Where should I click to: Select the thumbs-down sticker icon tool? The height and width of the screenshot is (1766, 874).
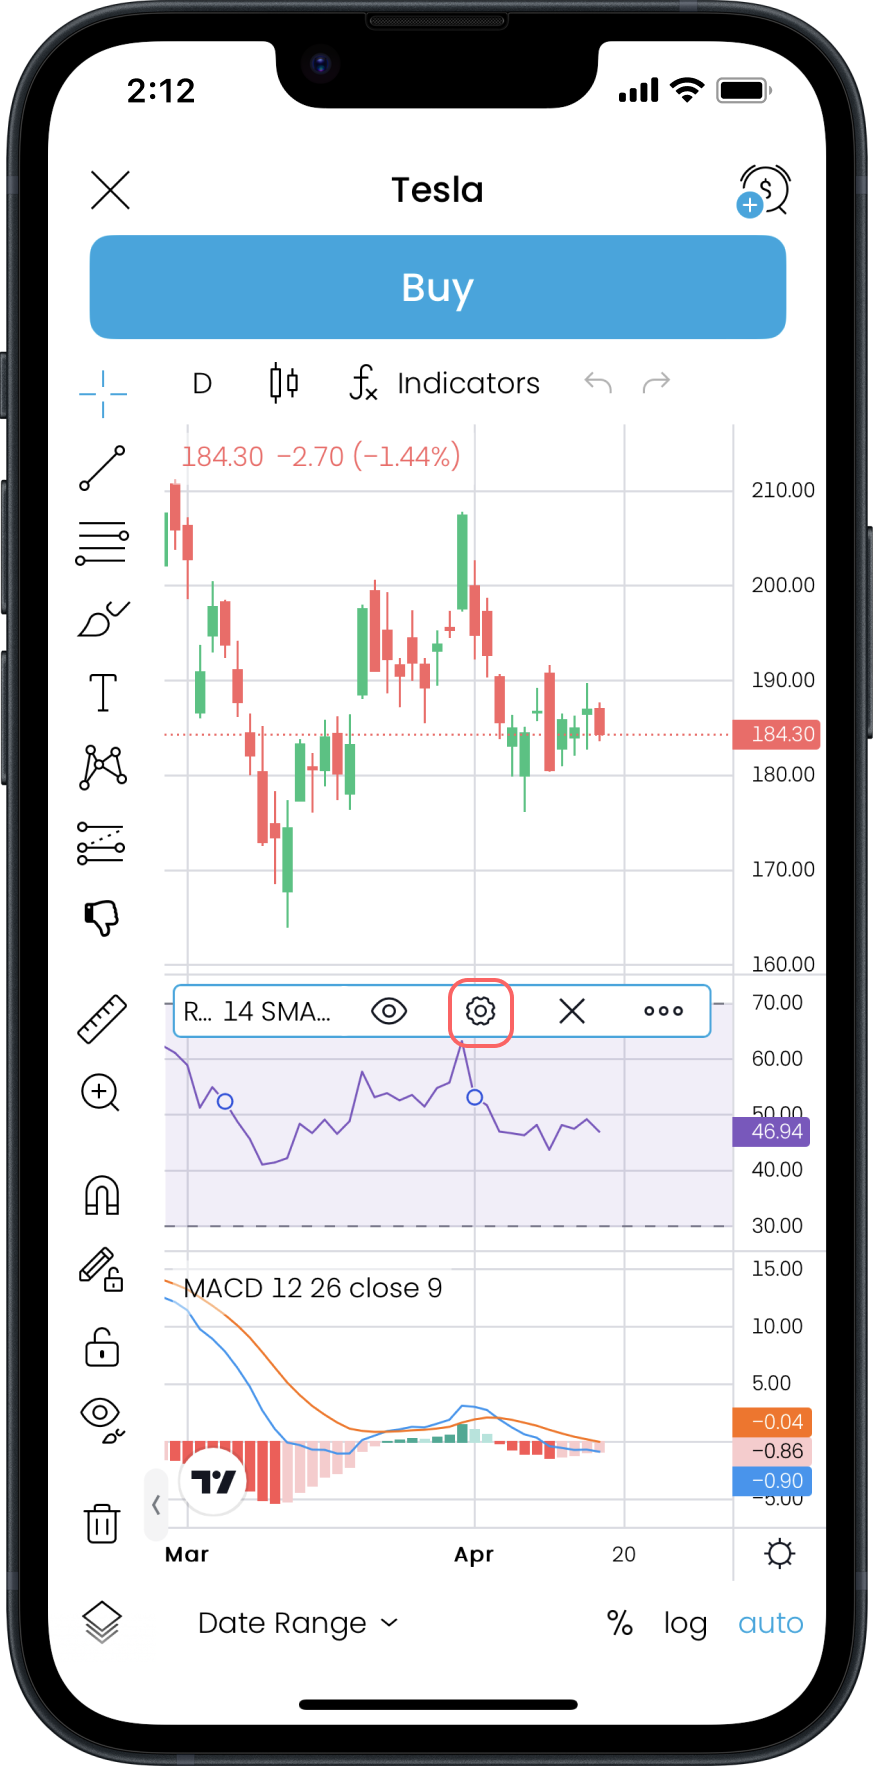click(x=102, y=917)
